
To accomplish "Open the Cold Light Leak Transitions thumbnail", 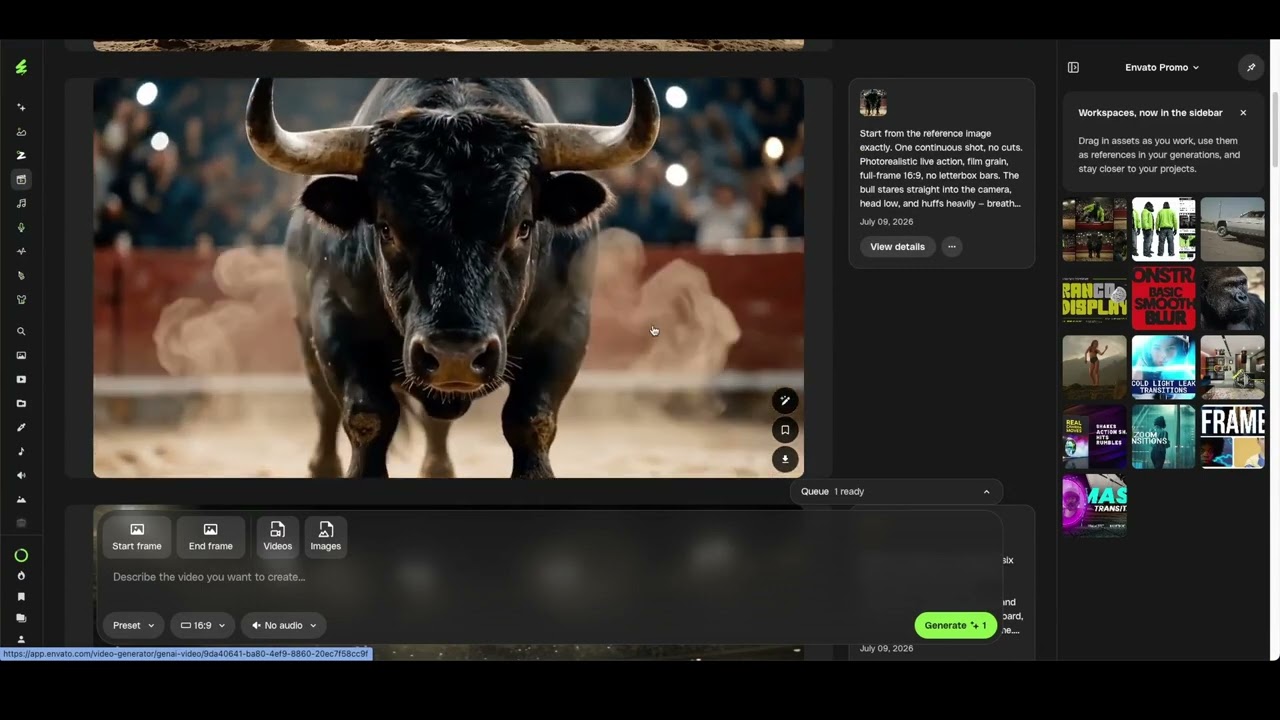I will [1163, 367].
